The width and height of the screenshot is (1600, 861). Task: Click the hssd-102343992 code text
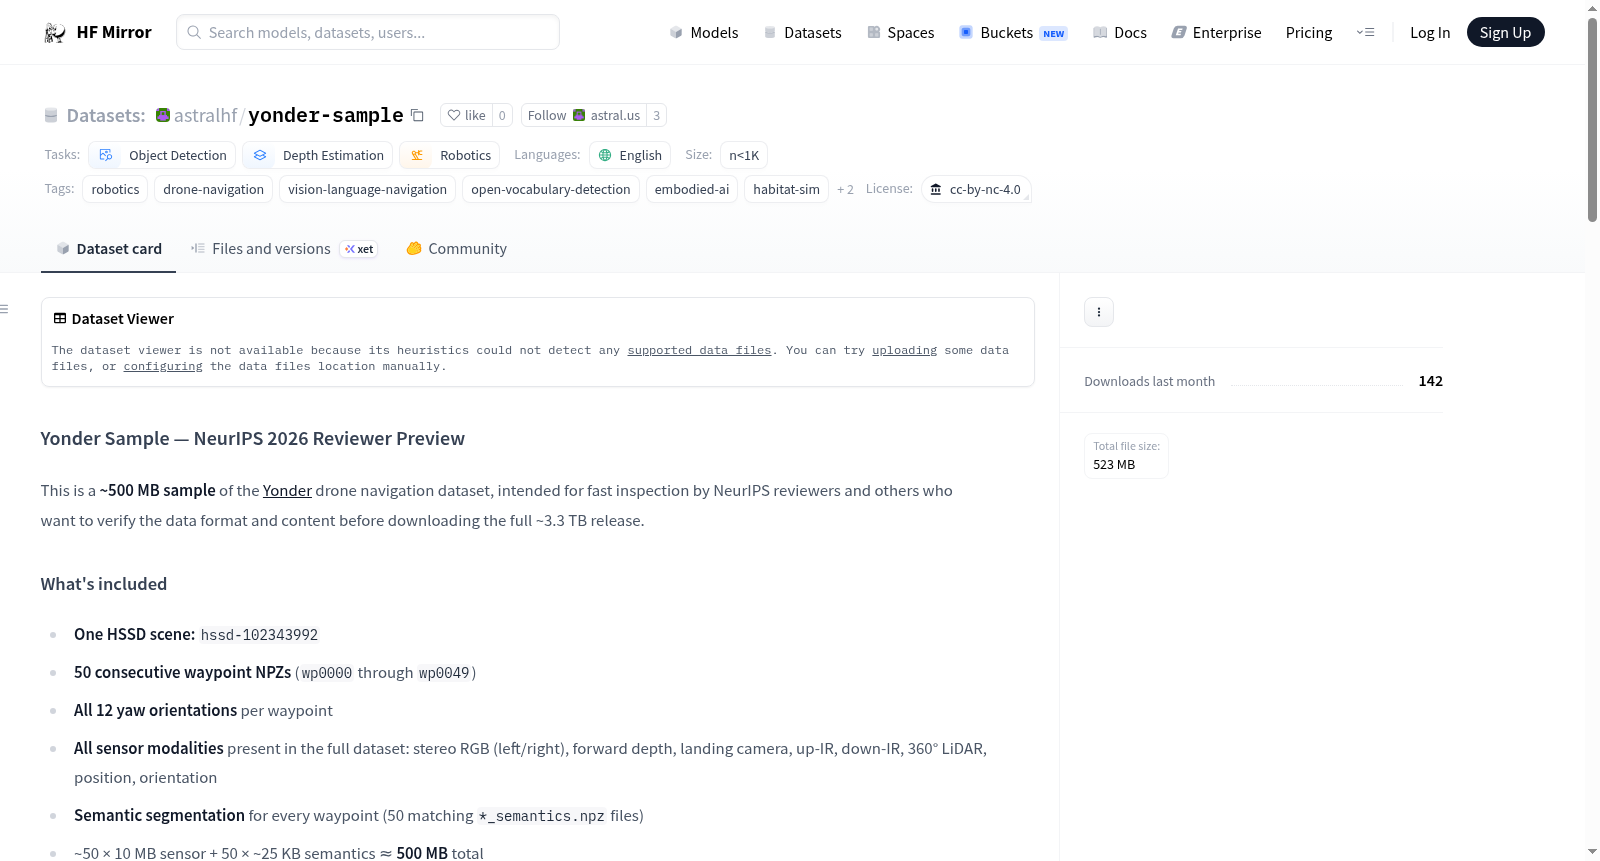click(x=259, y=635)
